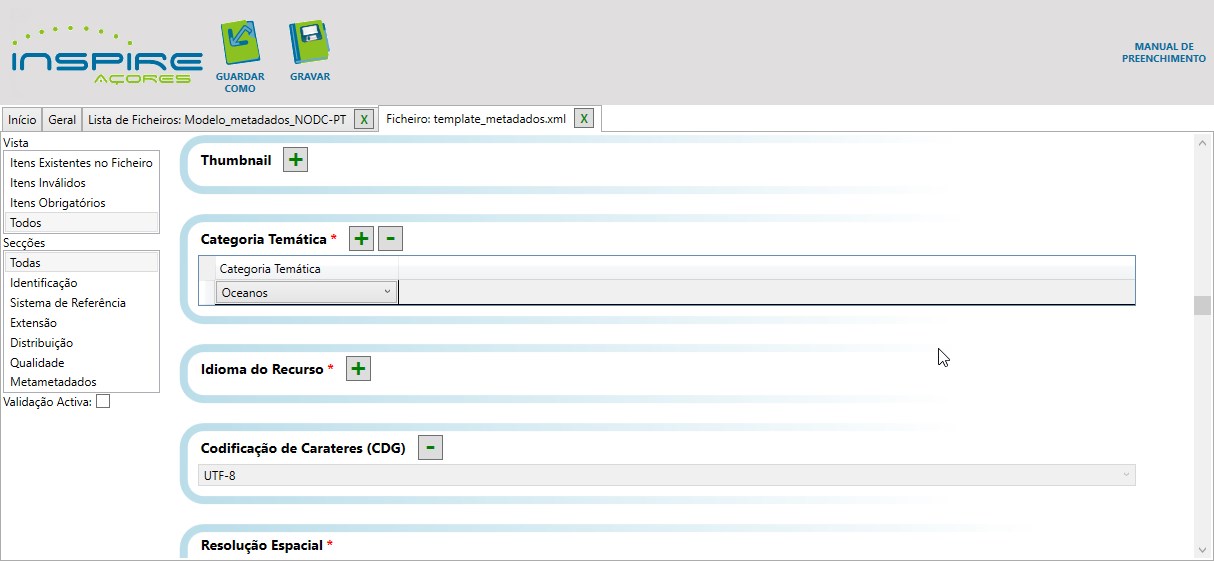Open the Oceanos category dropdown

click(x=306, y=293)
